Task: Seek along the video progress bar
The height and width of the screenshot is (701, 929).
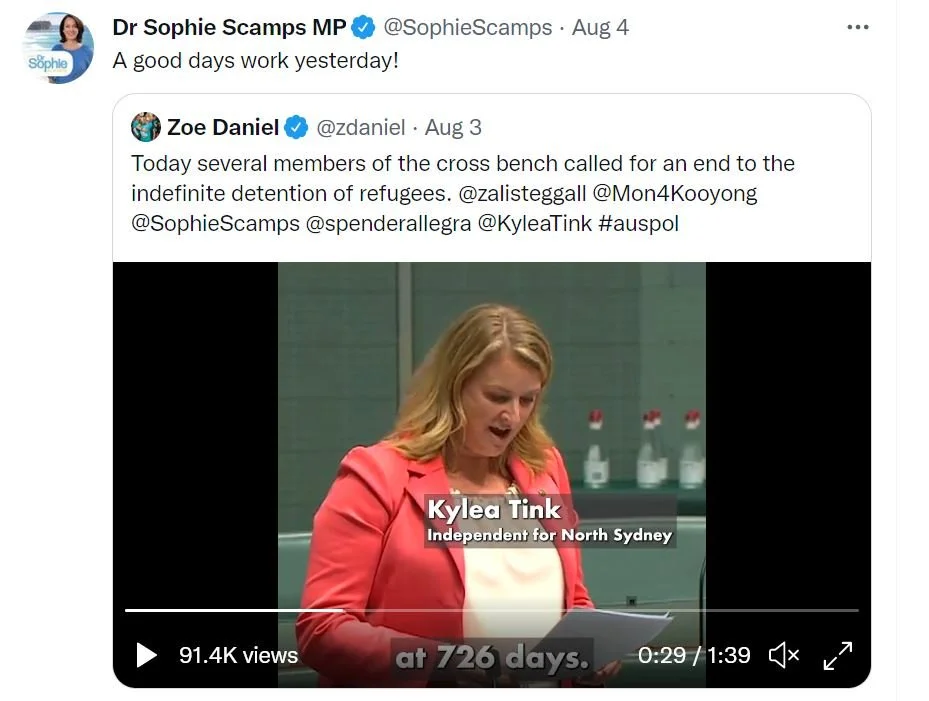Action: point(492,610)
